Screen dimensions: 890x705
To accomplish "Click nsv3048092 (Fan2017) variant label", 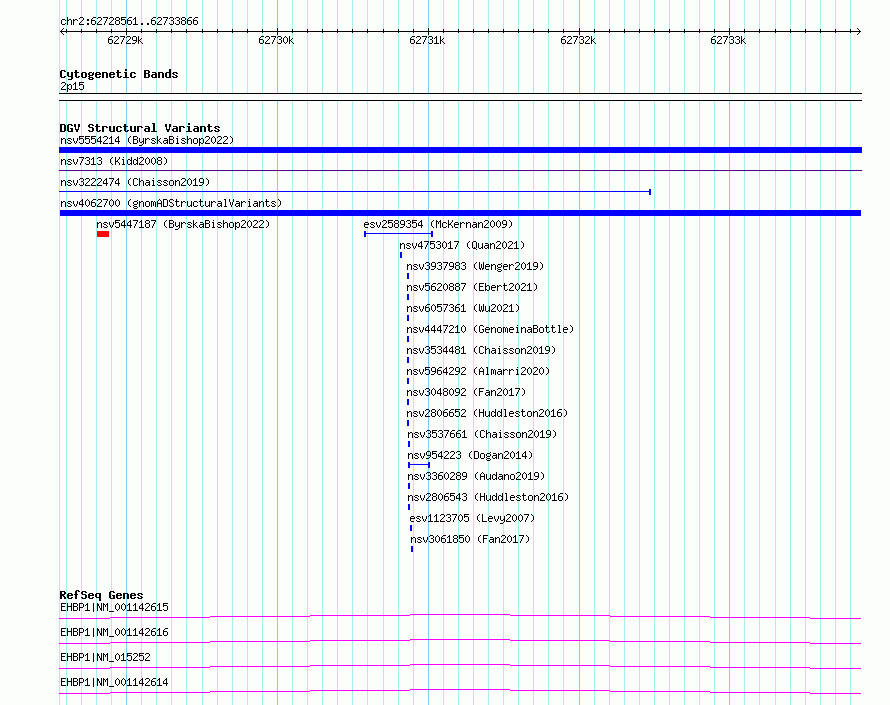I will [x=467, y=392].
